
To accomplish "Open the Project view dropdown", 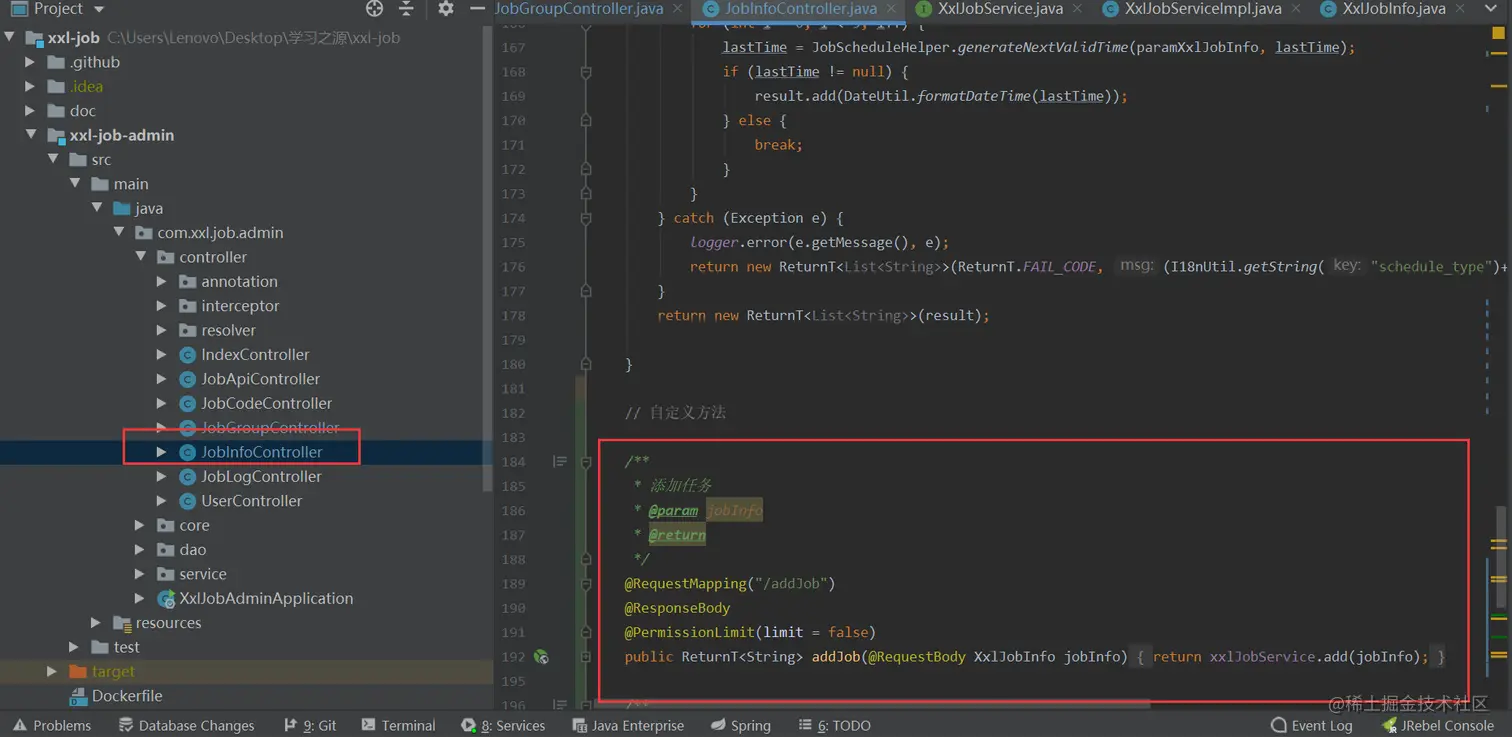I will point(99,9).
